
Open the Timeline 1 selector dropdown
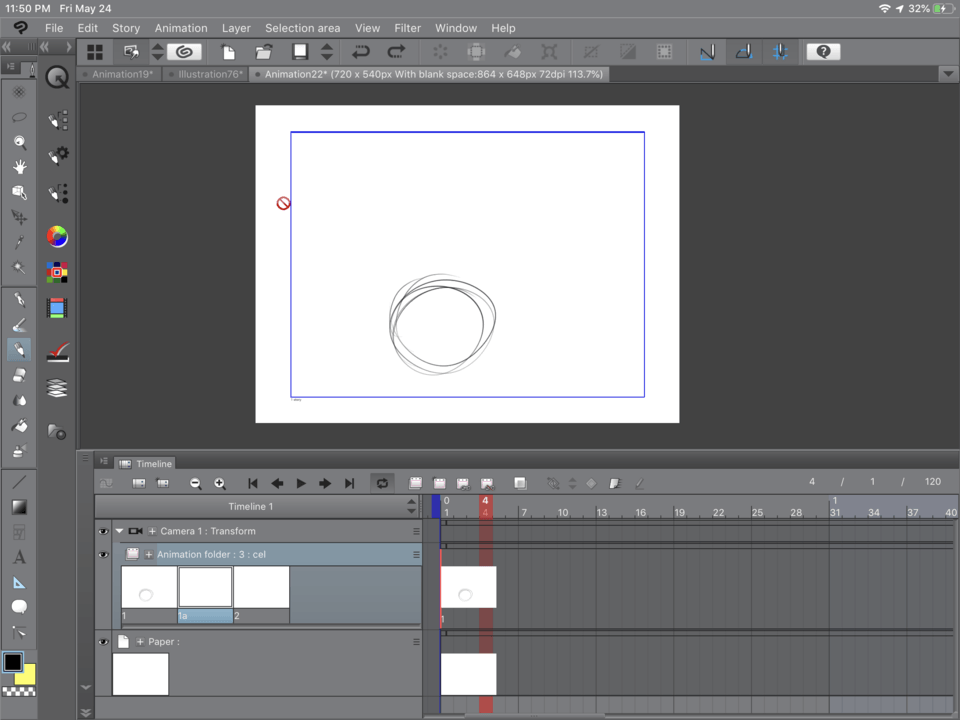point(411,506)
